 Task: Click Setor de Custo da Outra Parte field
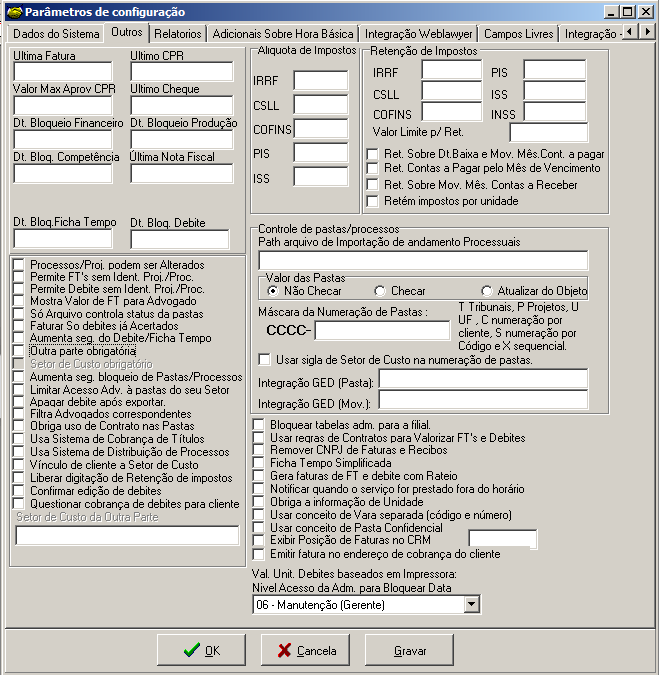coord(127,536)
